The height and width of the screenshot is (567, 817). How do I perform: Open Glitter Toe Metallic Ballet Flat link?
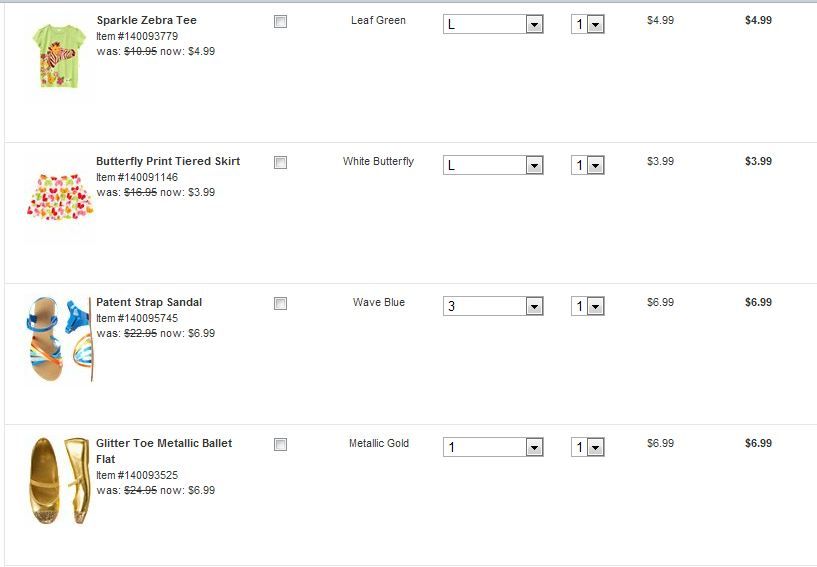164,443
